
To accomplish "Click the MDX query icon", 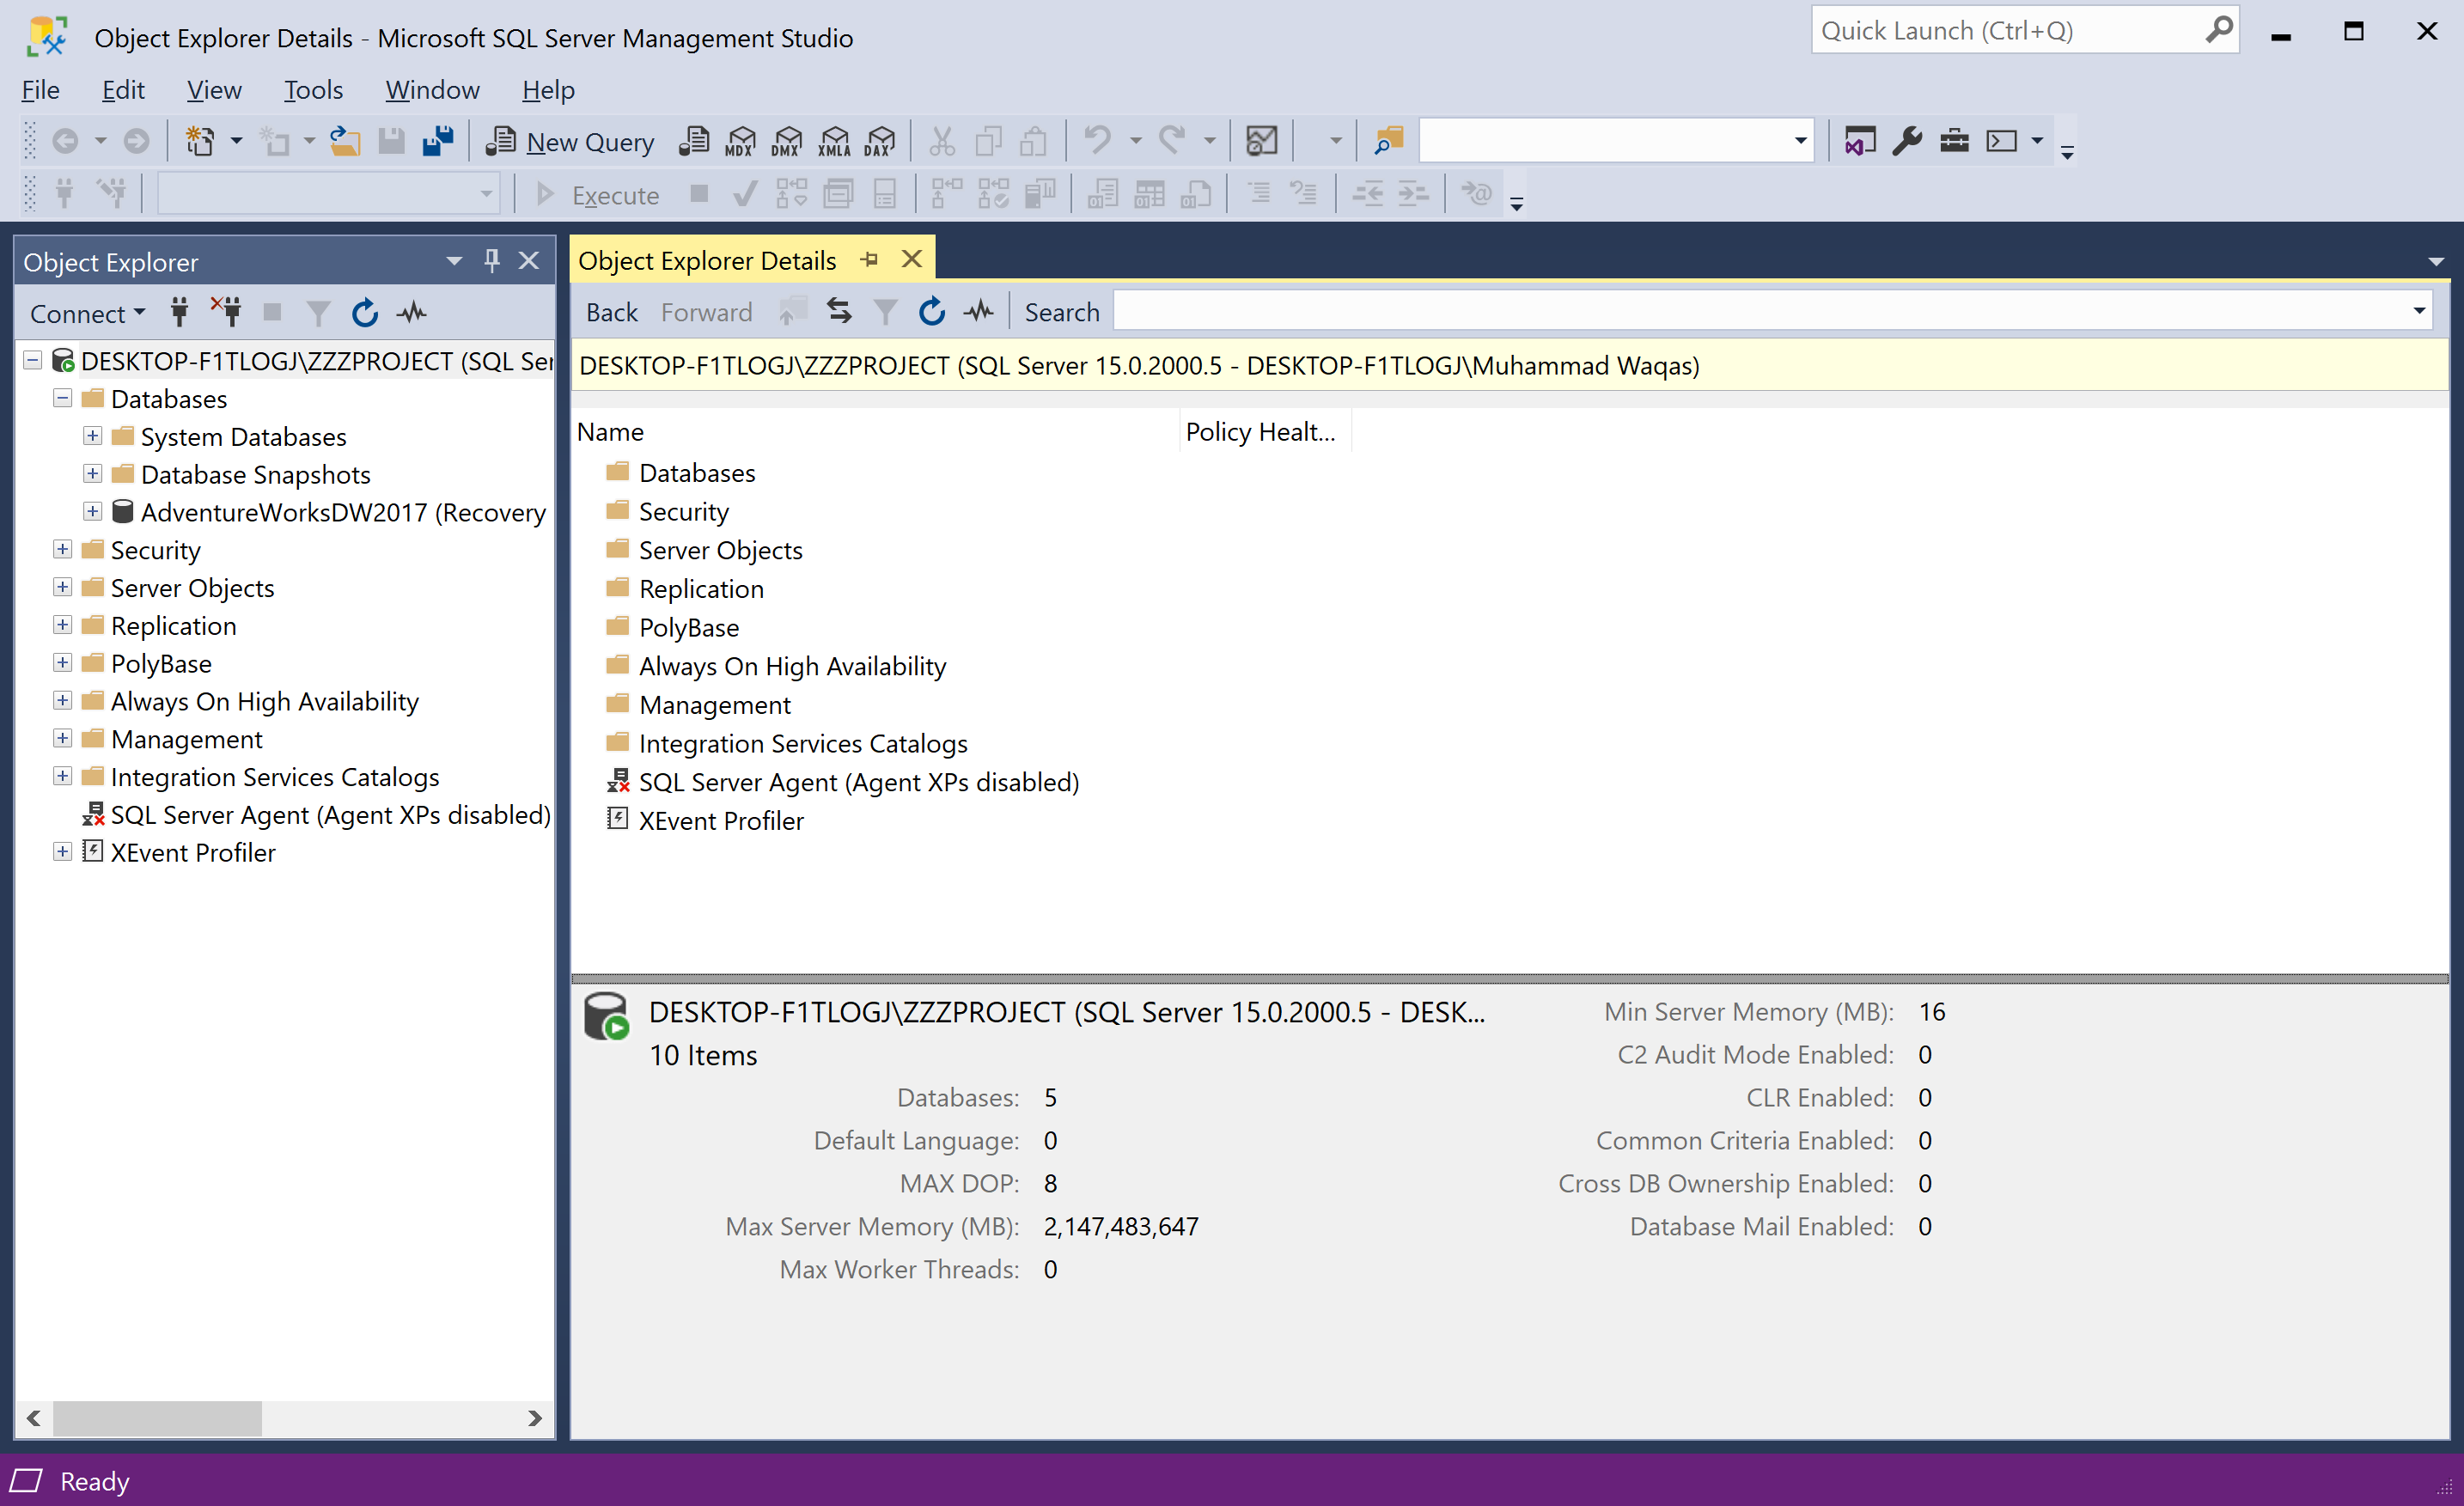I will click(x=740, y=141).
